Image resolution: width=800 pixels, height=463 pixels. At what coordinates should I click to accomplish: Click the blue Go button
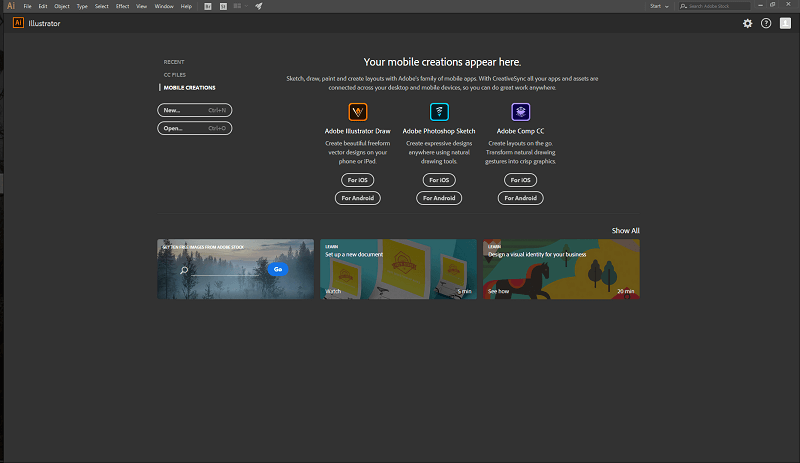point(278,269)
